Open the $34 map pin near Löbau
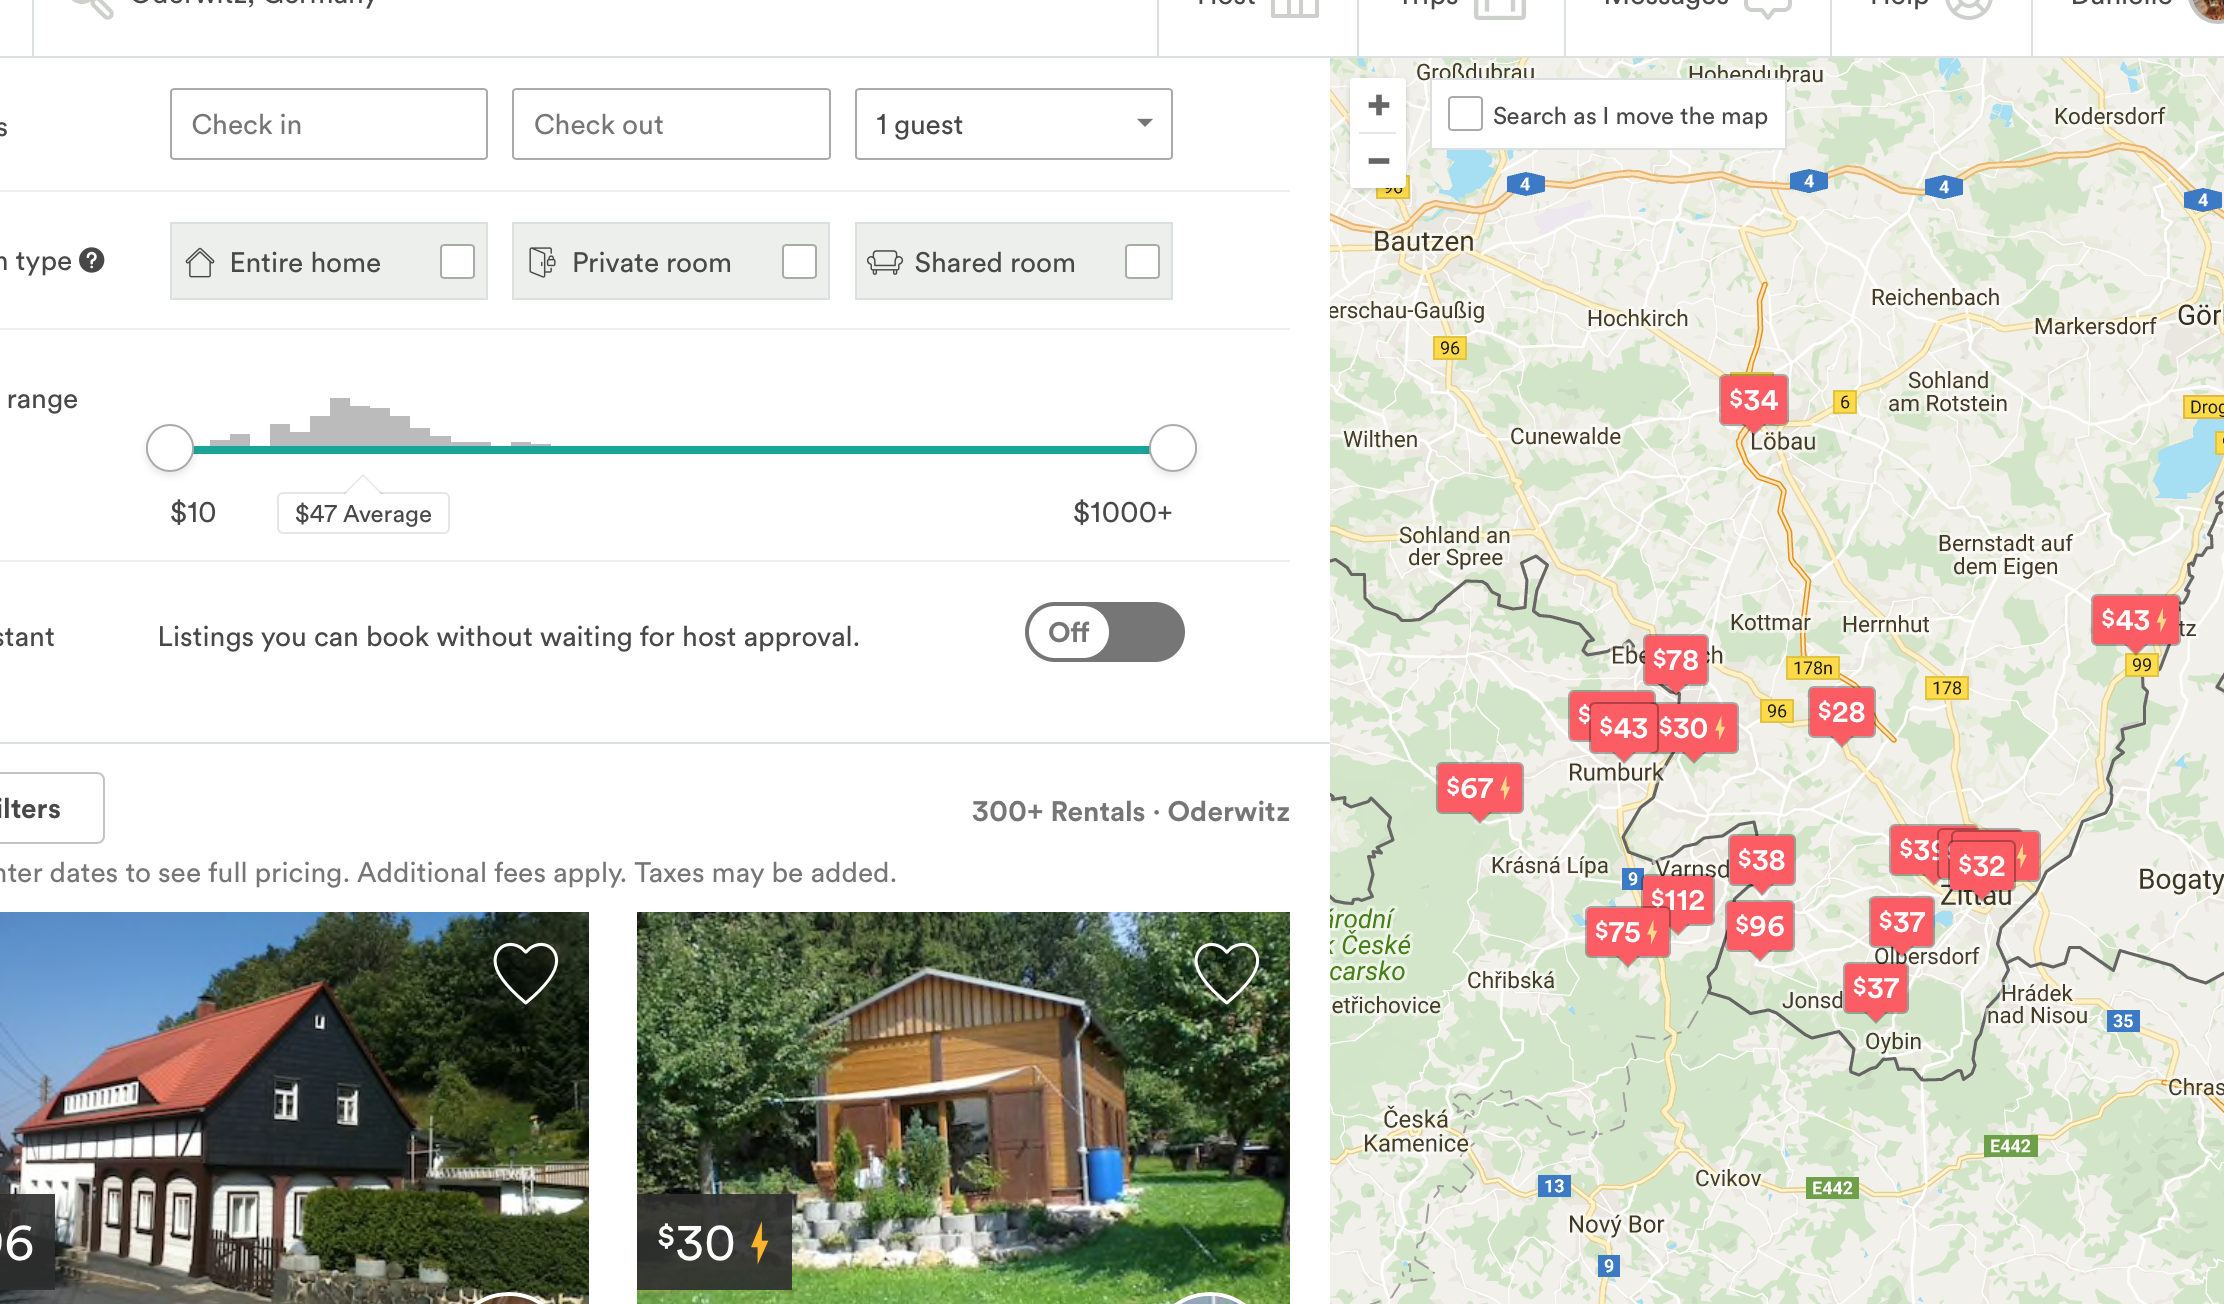The image size is (2224, 1304). click(x=1753, y=400)
